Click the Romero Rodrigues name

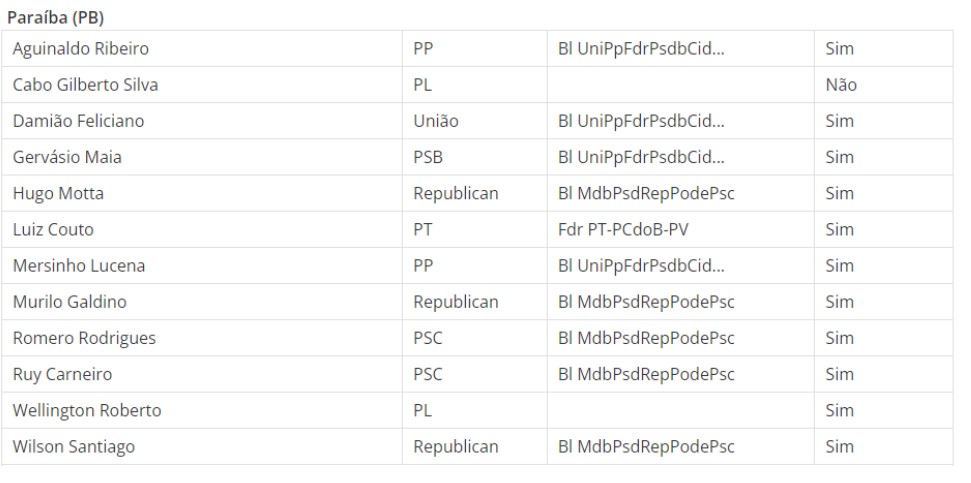click(84, 338)
